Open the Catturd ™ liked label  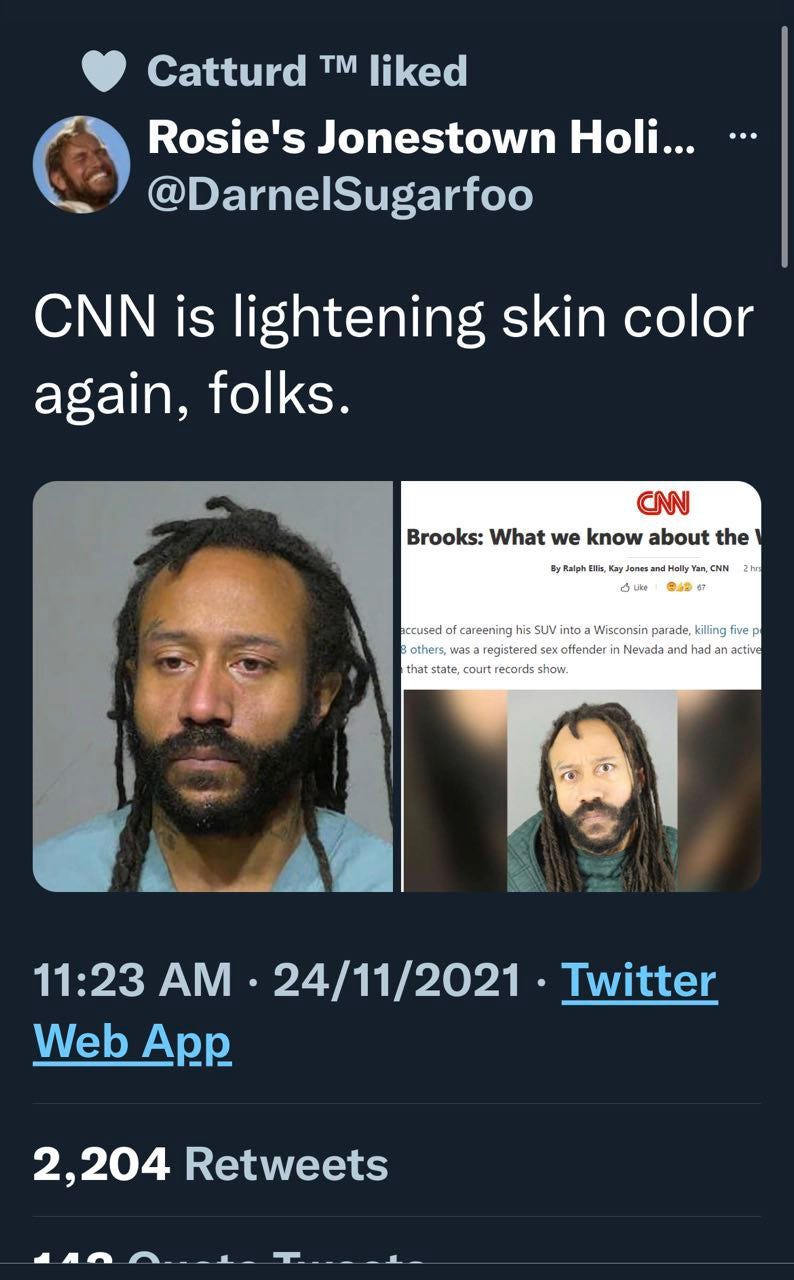307,70
